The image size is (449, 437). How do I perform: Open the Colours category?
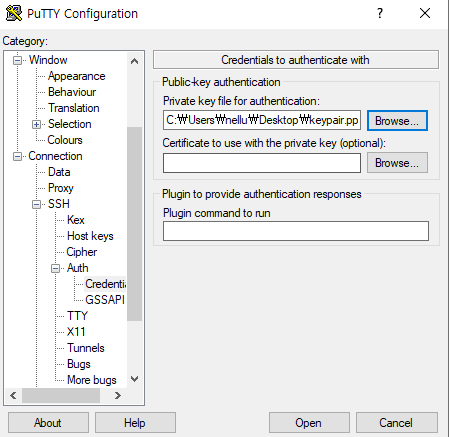tap(65, 140)
